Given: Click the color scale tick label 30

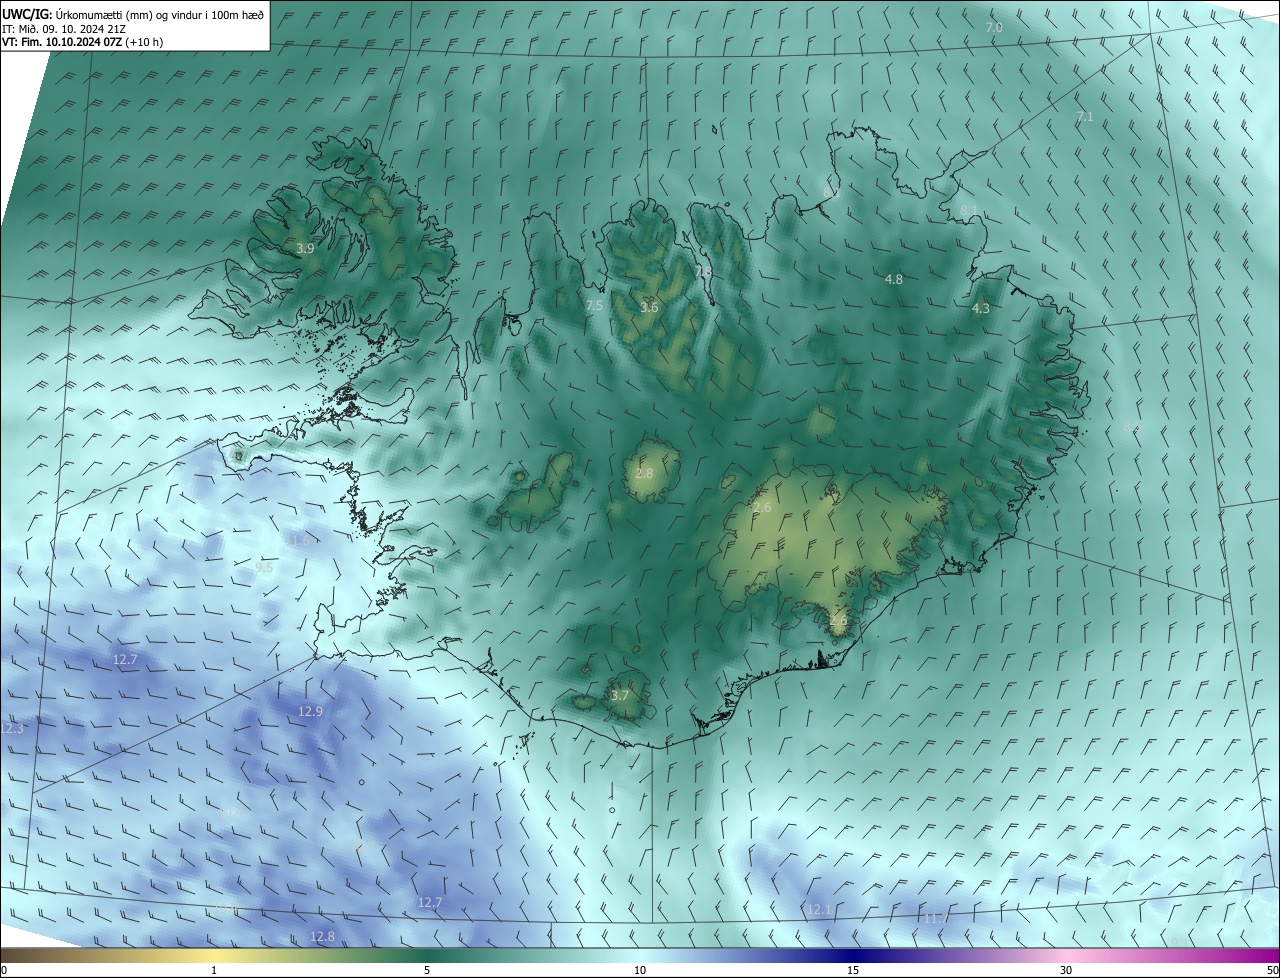Looking at the screenshot, I should pyautogui.click(x=1066, y=971).
